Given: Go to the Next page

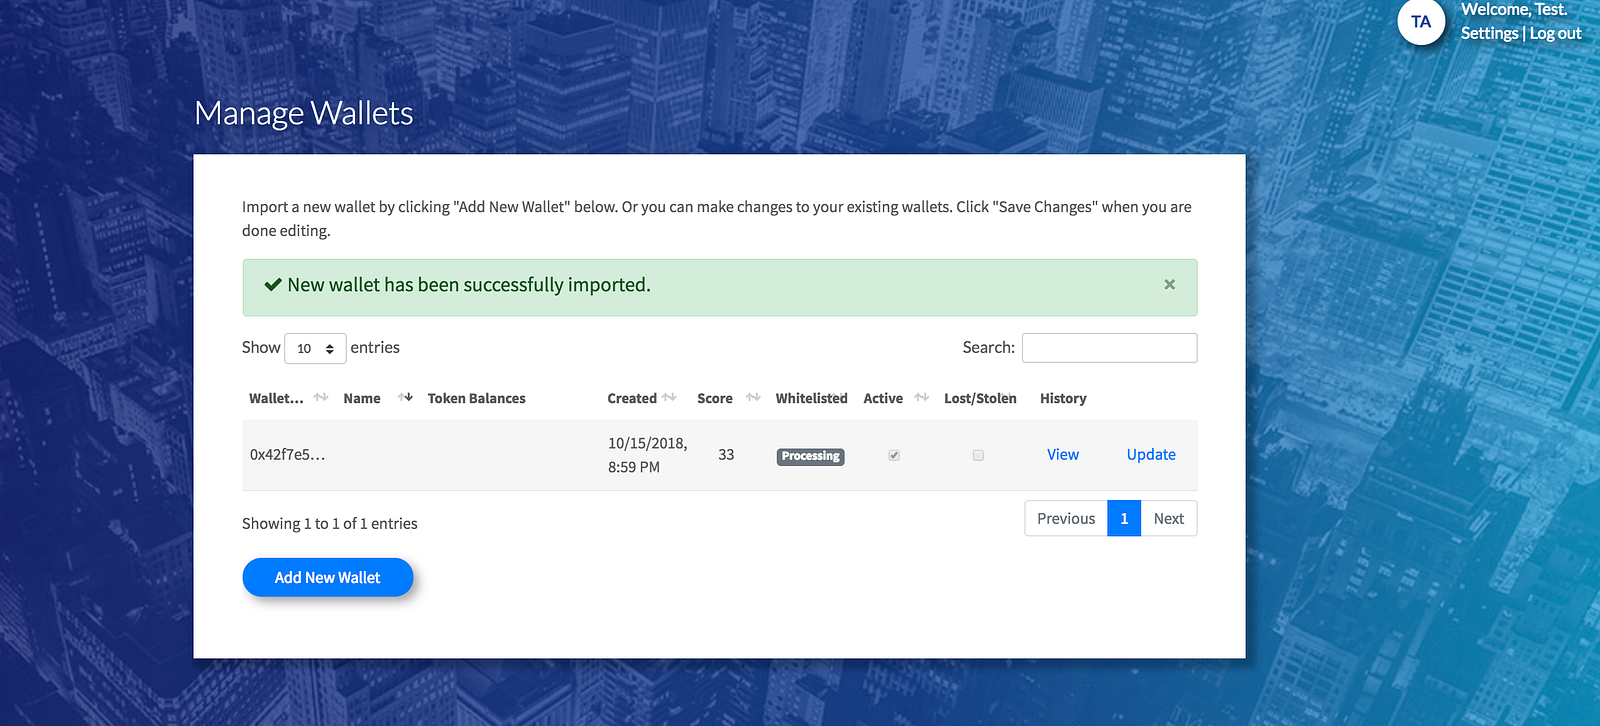Looking at the screenshot, I should [x=1169, y=518].
